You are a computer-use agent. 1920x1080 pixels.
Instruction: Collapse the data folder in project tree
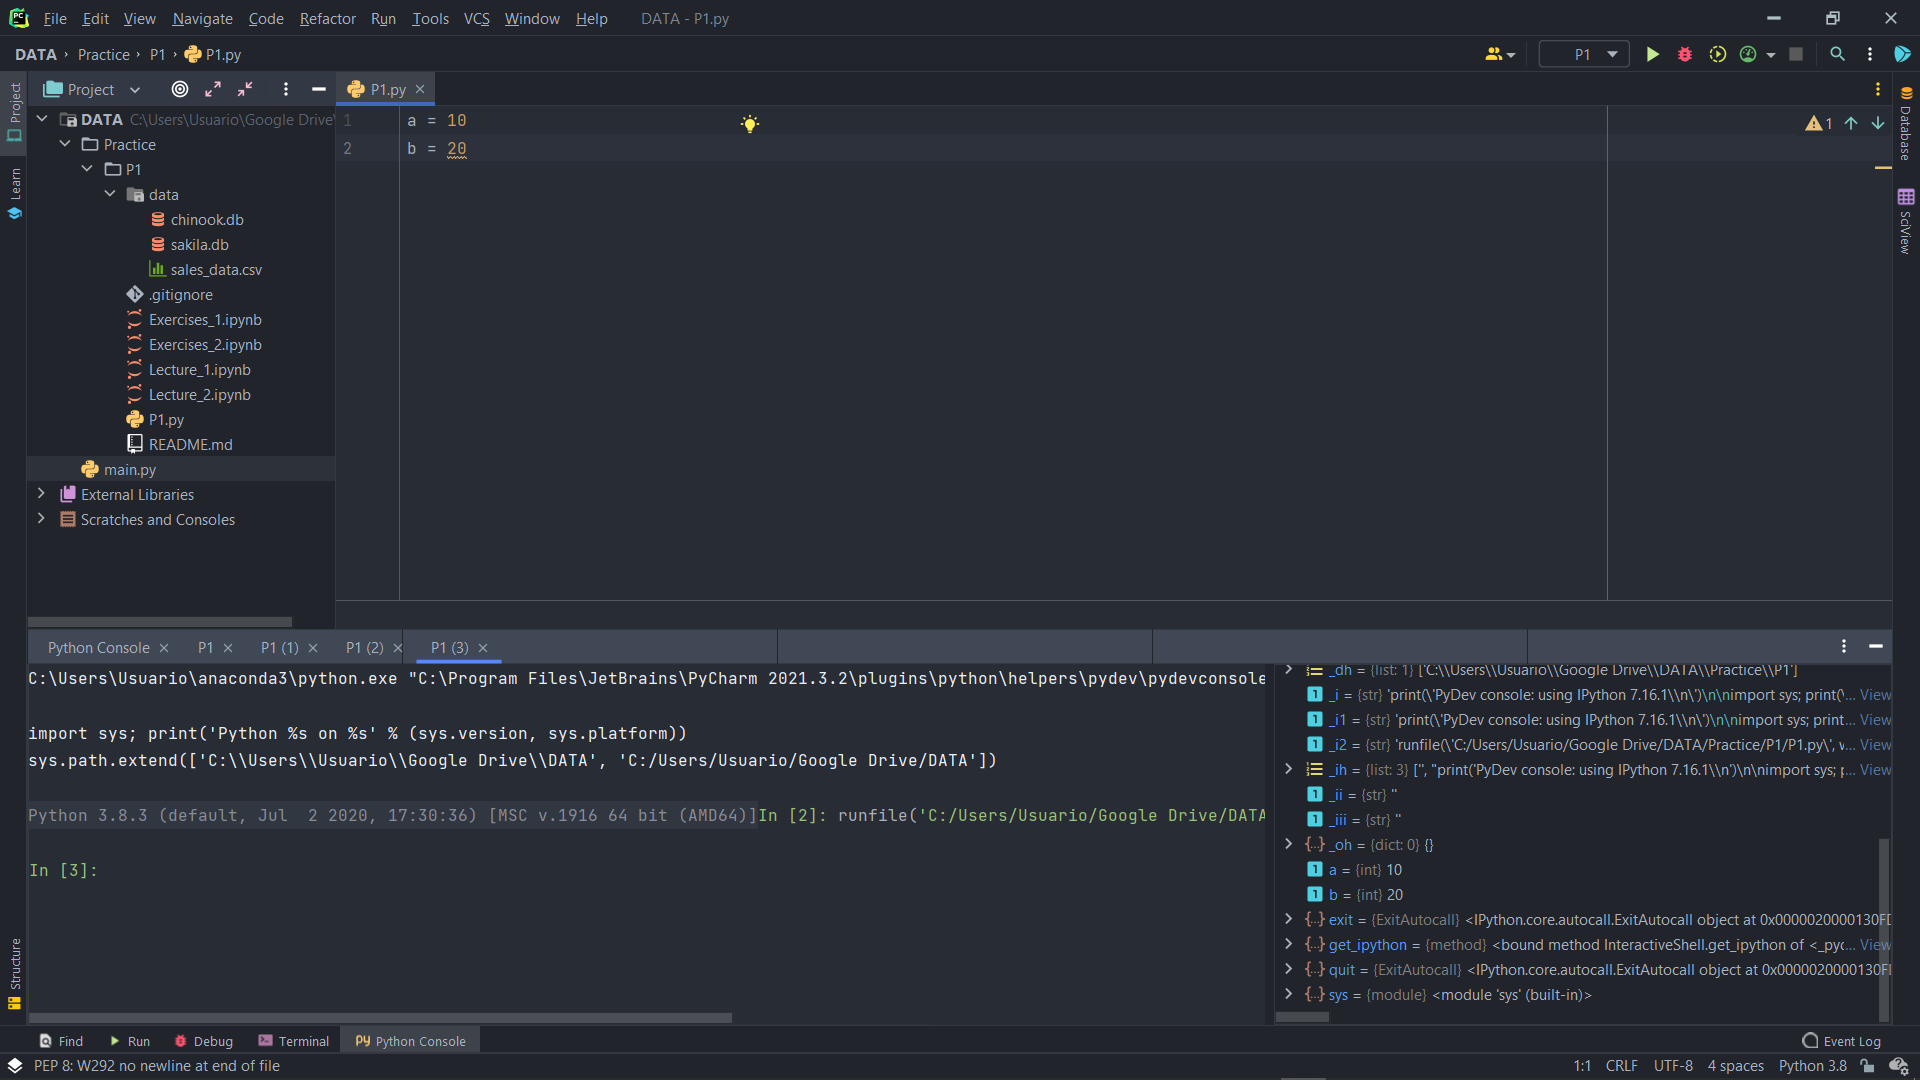(110, 195)
